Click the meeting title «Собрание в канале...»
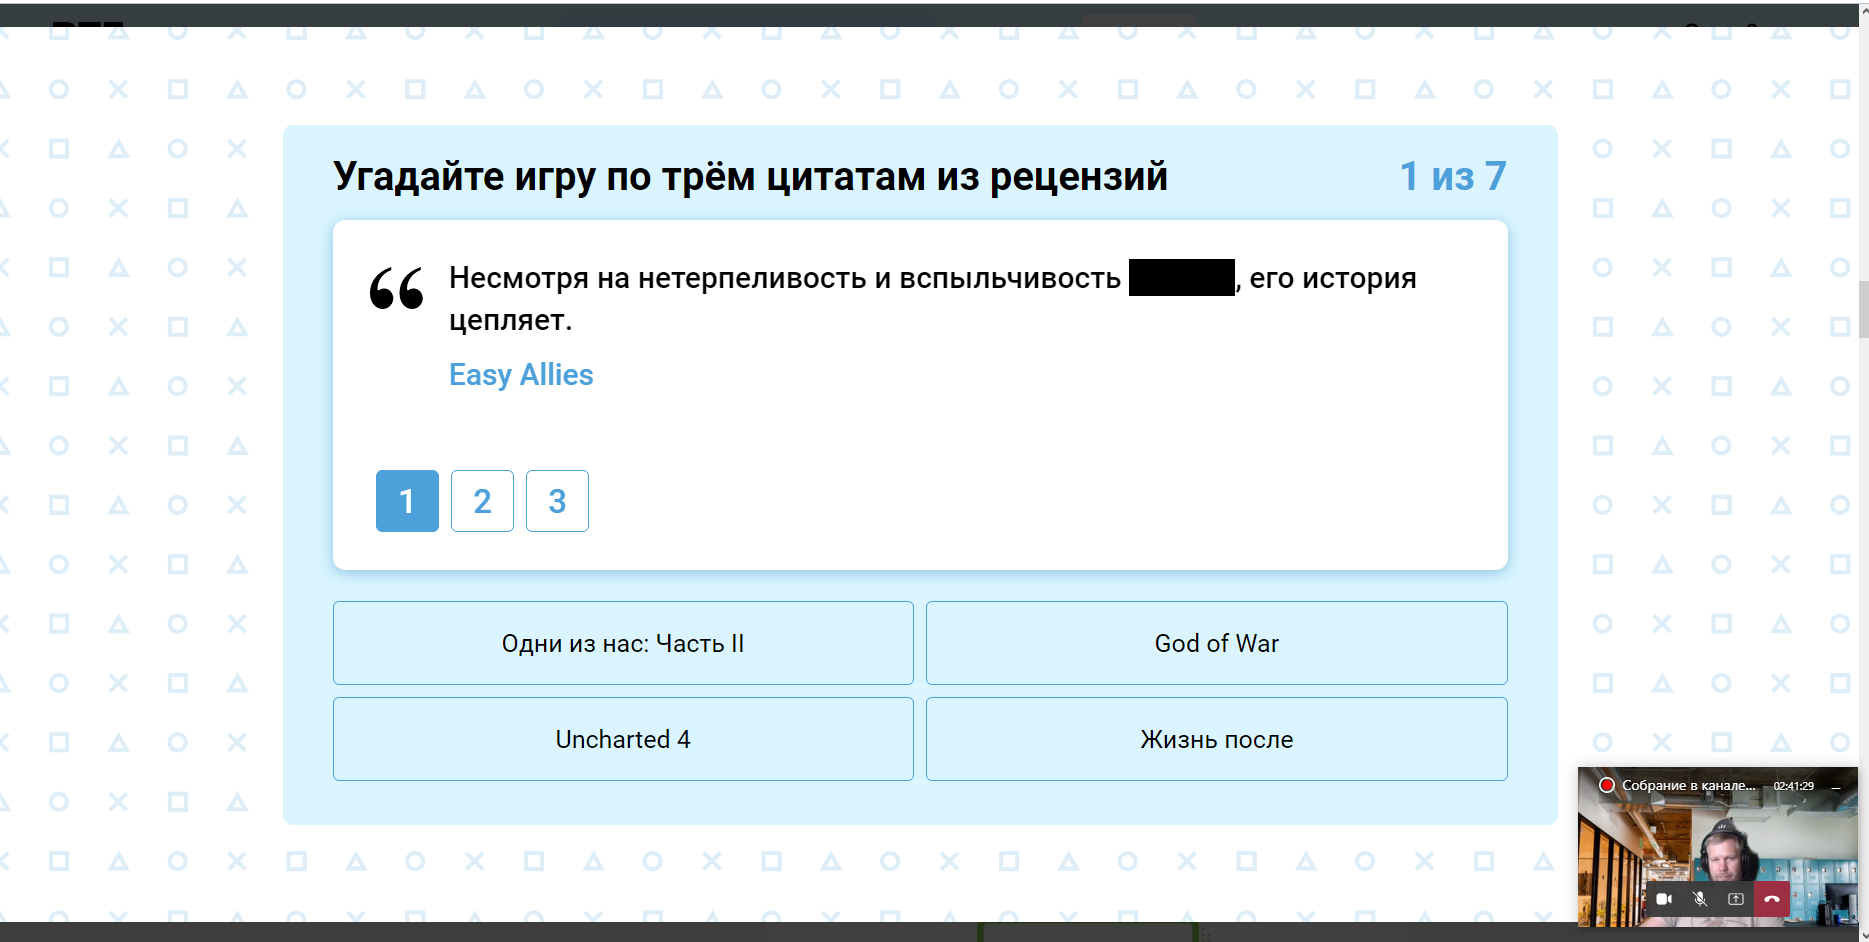Image resolution: width=1869 pixels, height=942 pixels. tap(1689, 785)
